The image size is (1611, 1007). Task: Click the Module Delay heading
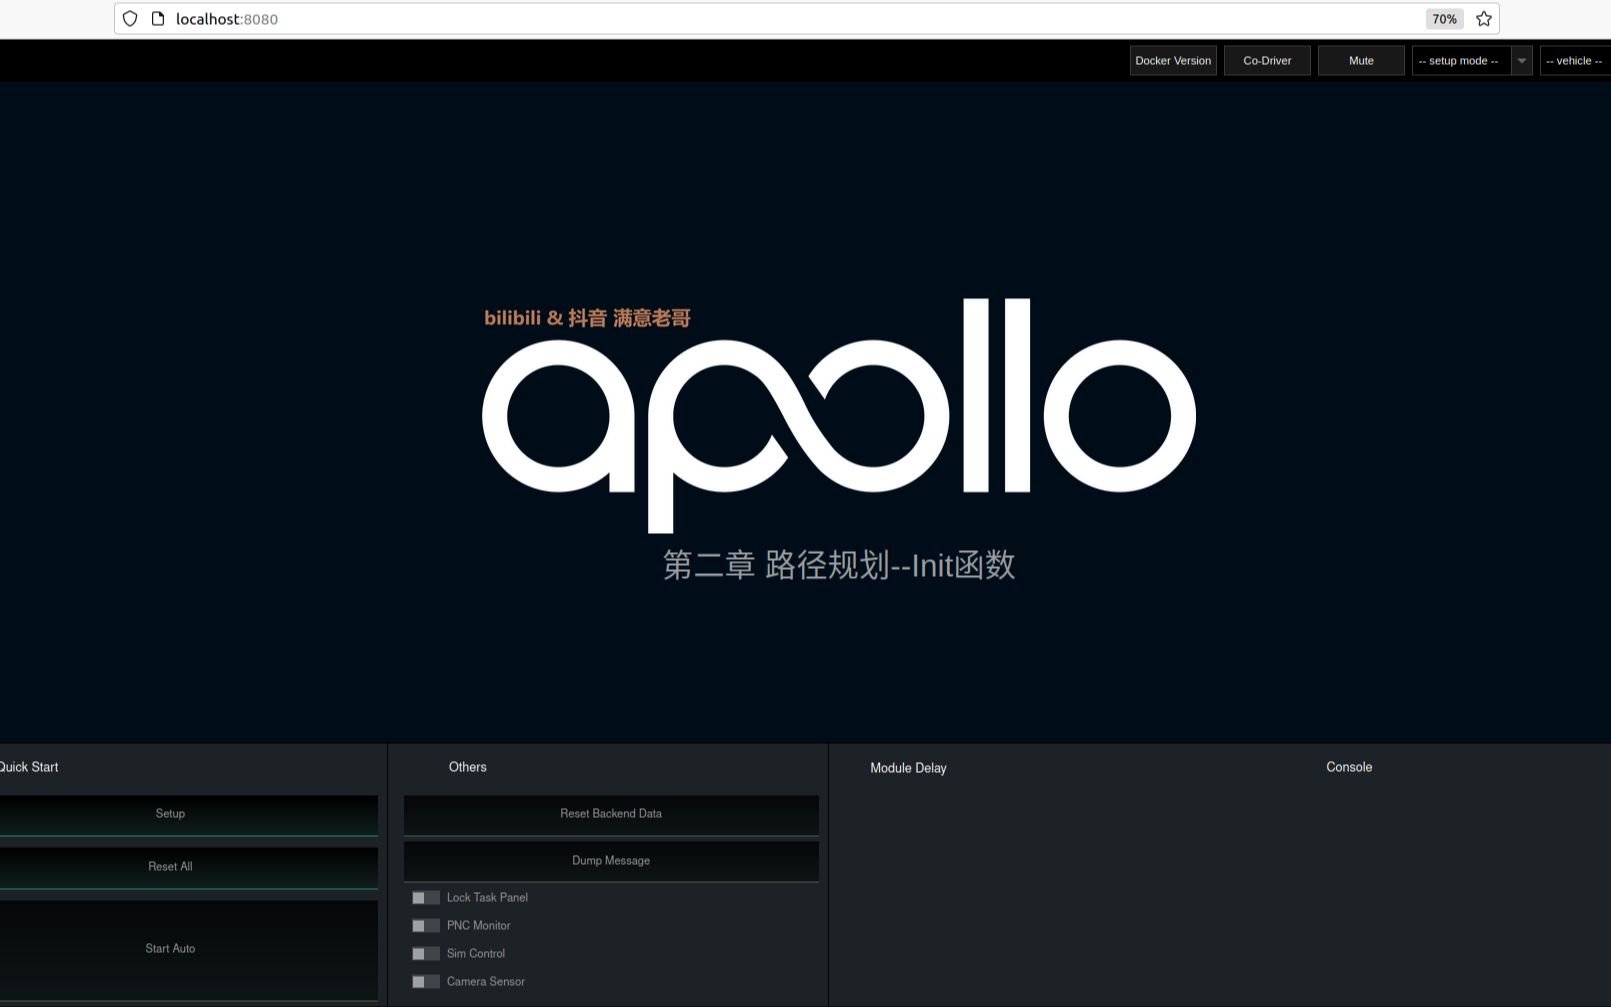coord(908,768)
